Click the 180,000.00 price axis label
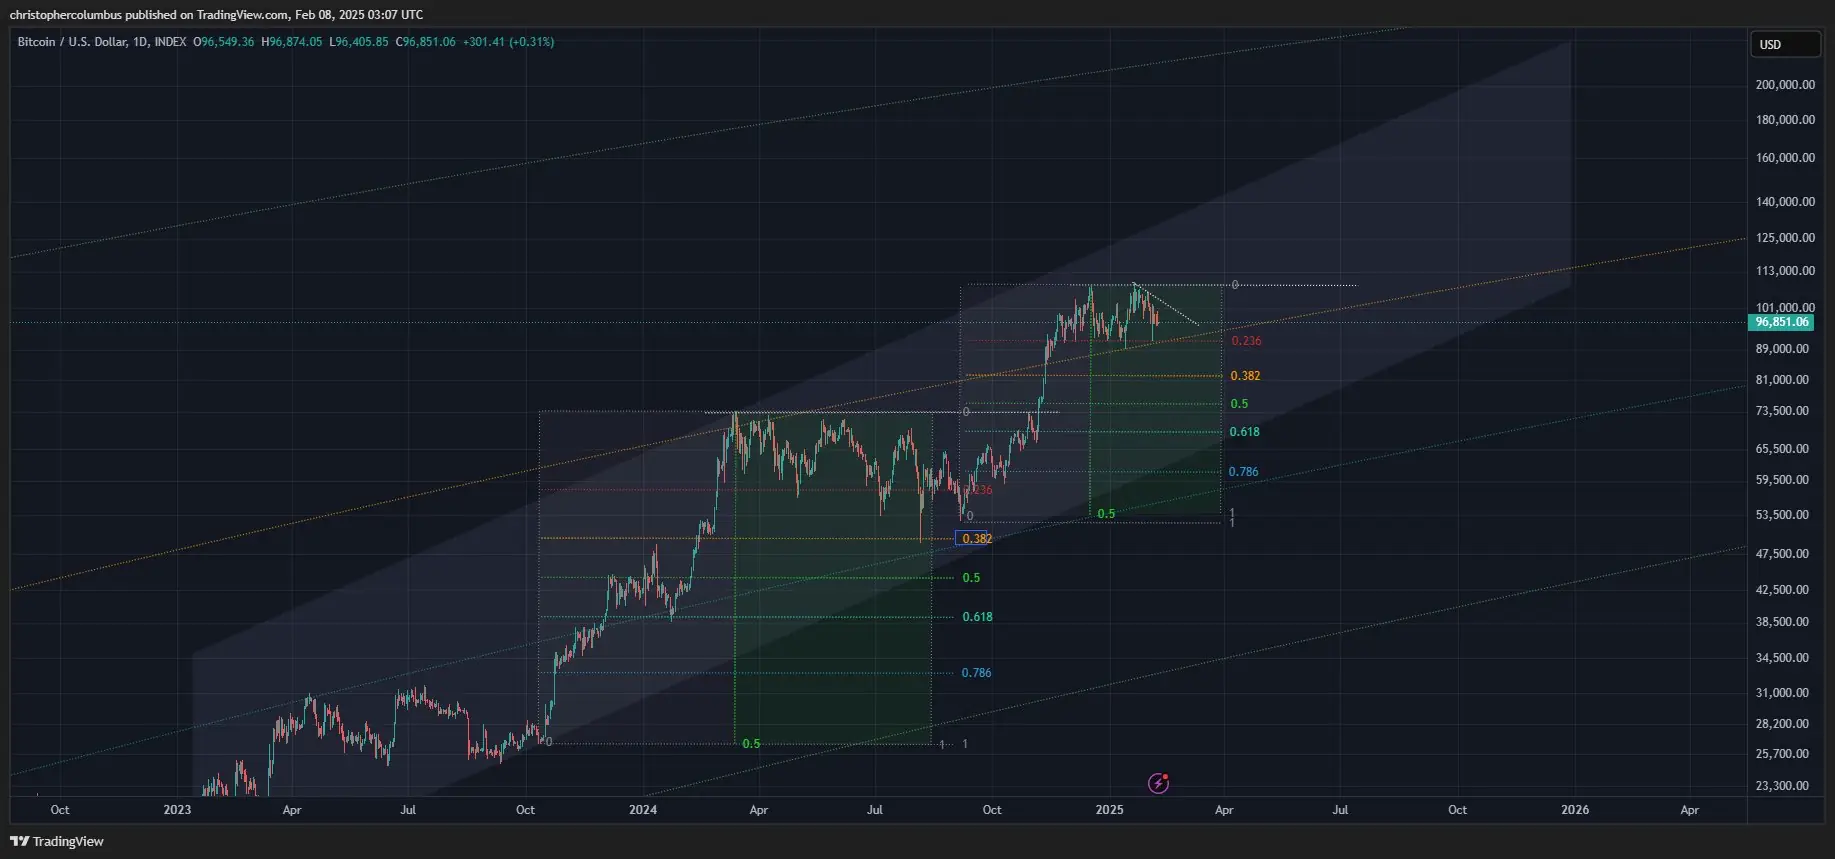The image size is (1835, 859). 1785,120
